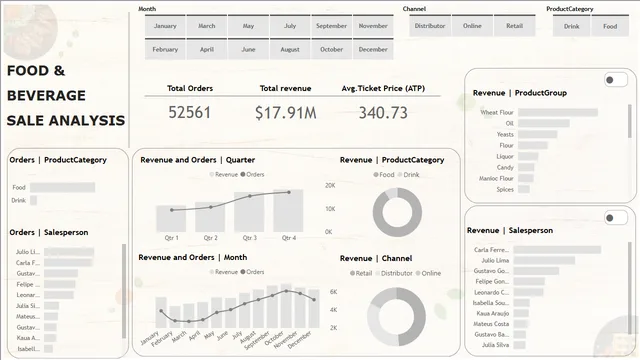The width and height of the screenshot is (640, 360).
Task: Choose October in the Month slicer
Action: [x=331, y=49]
